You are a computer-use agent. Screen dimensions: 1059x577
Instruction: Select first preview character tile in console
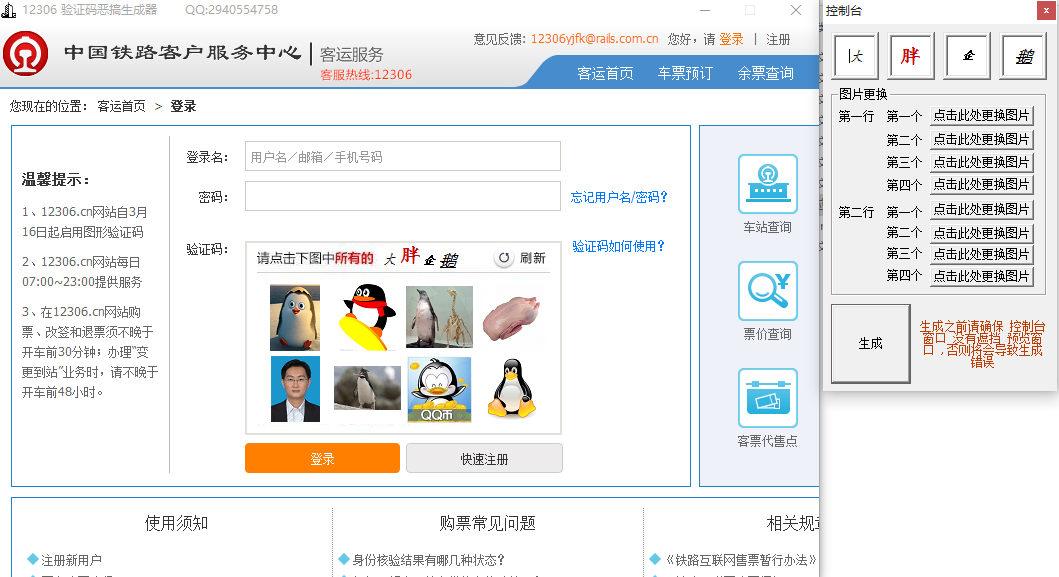point(856,56)
